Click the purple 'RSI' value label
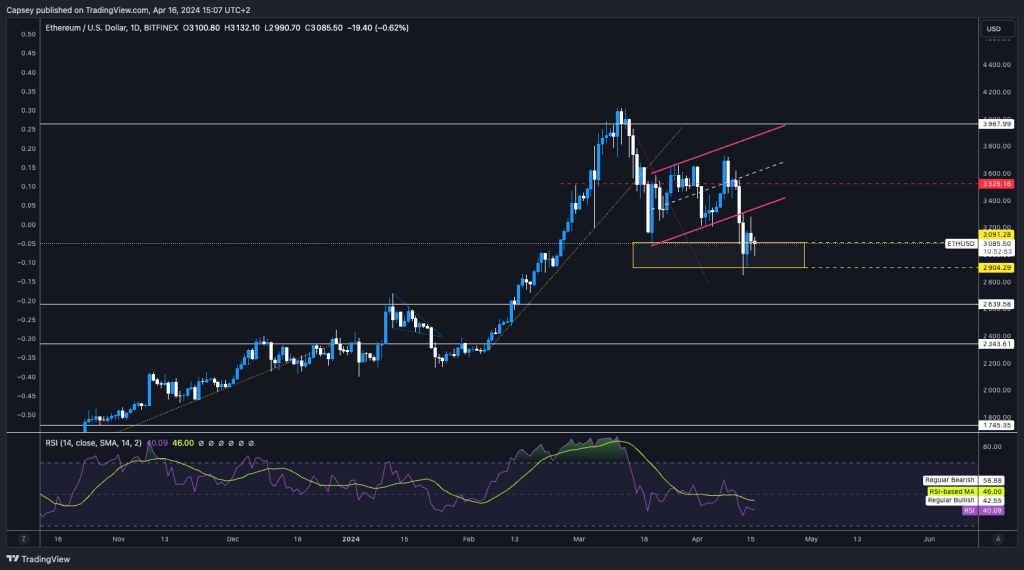Screen dimensions: 1024x570 pos(968,510)
